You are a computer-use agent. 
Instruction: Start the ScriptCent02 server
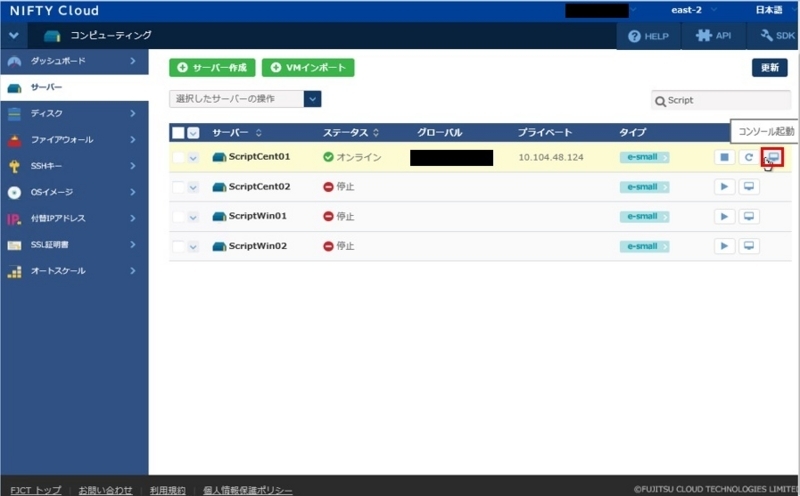724,187
